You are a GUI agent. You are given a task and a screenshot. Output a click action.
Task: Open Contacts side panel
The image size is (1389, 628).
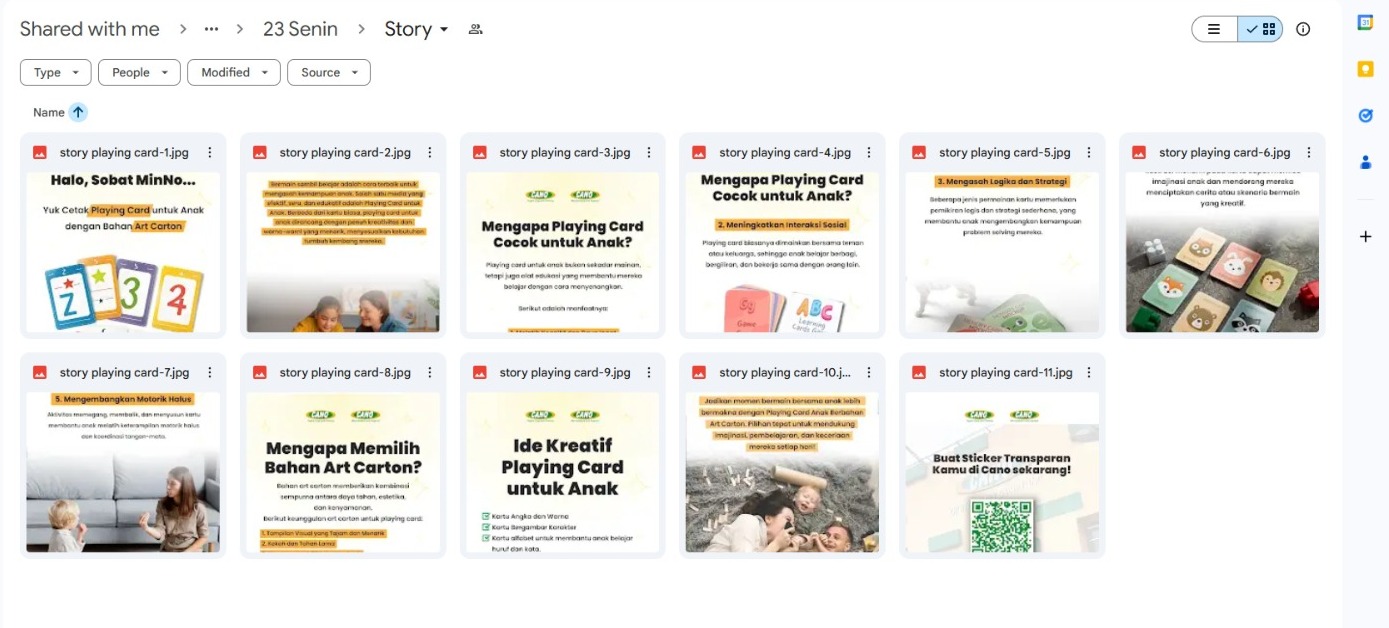tap(1365, 162)
